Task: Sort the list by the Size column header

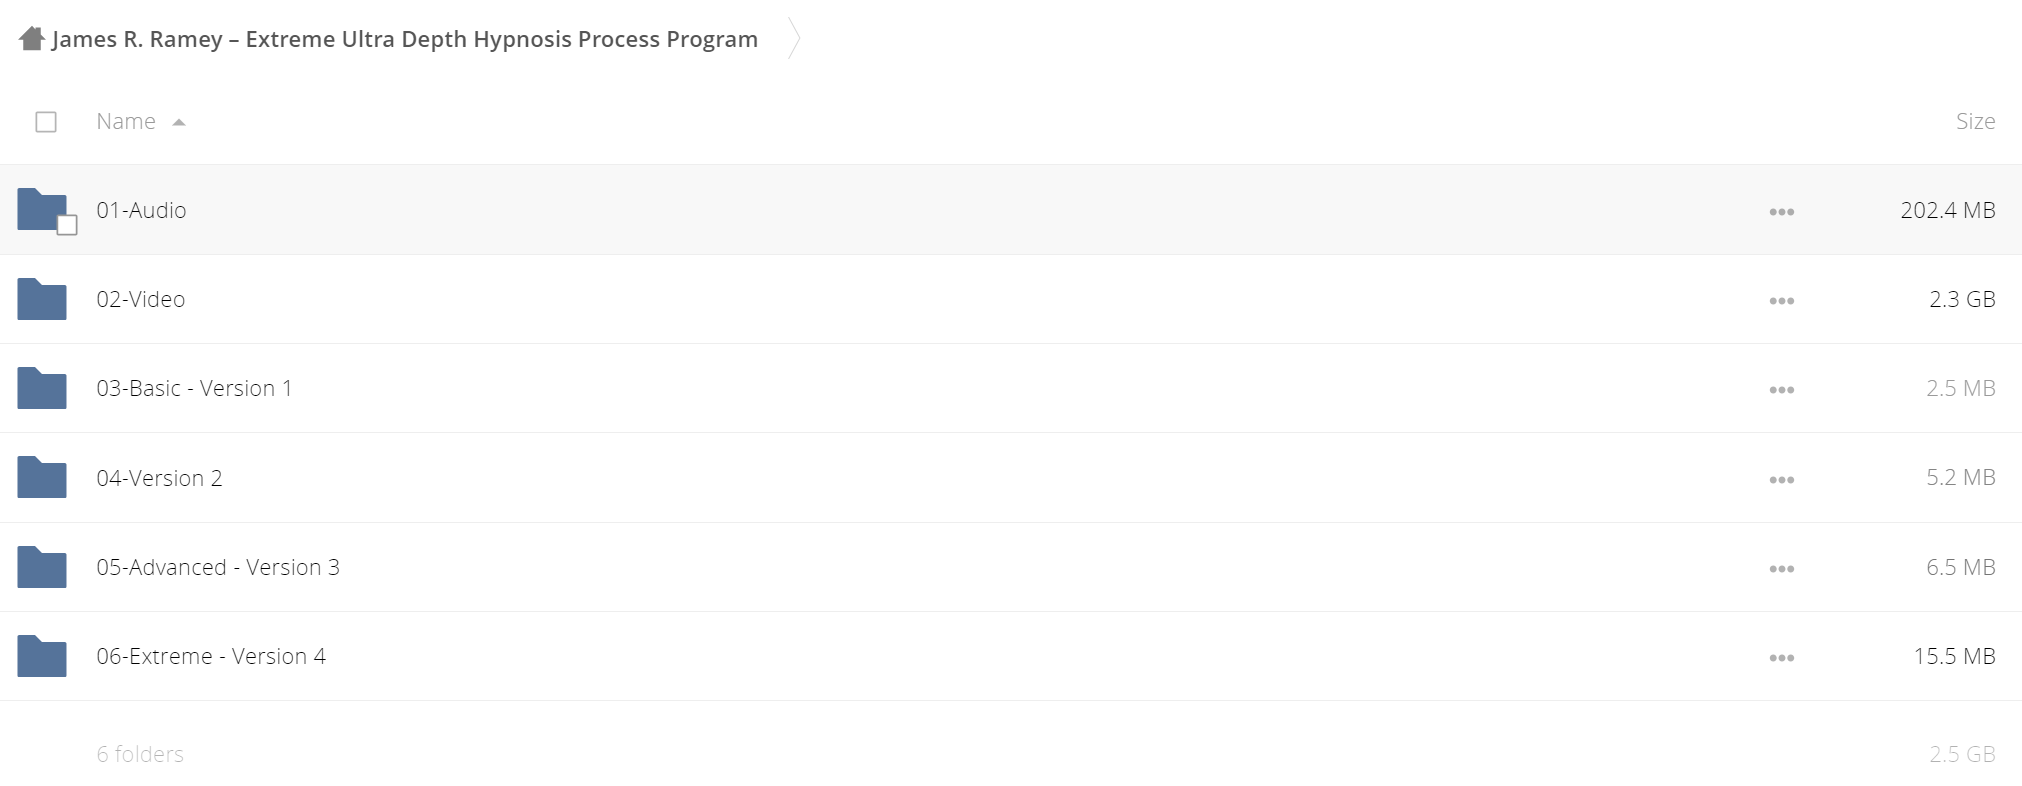Action: click(x=1975, y=121)
